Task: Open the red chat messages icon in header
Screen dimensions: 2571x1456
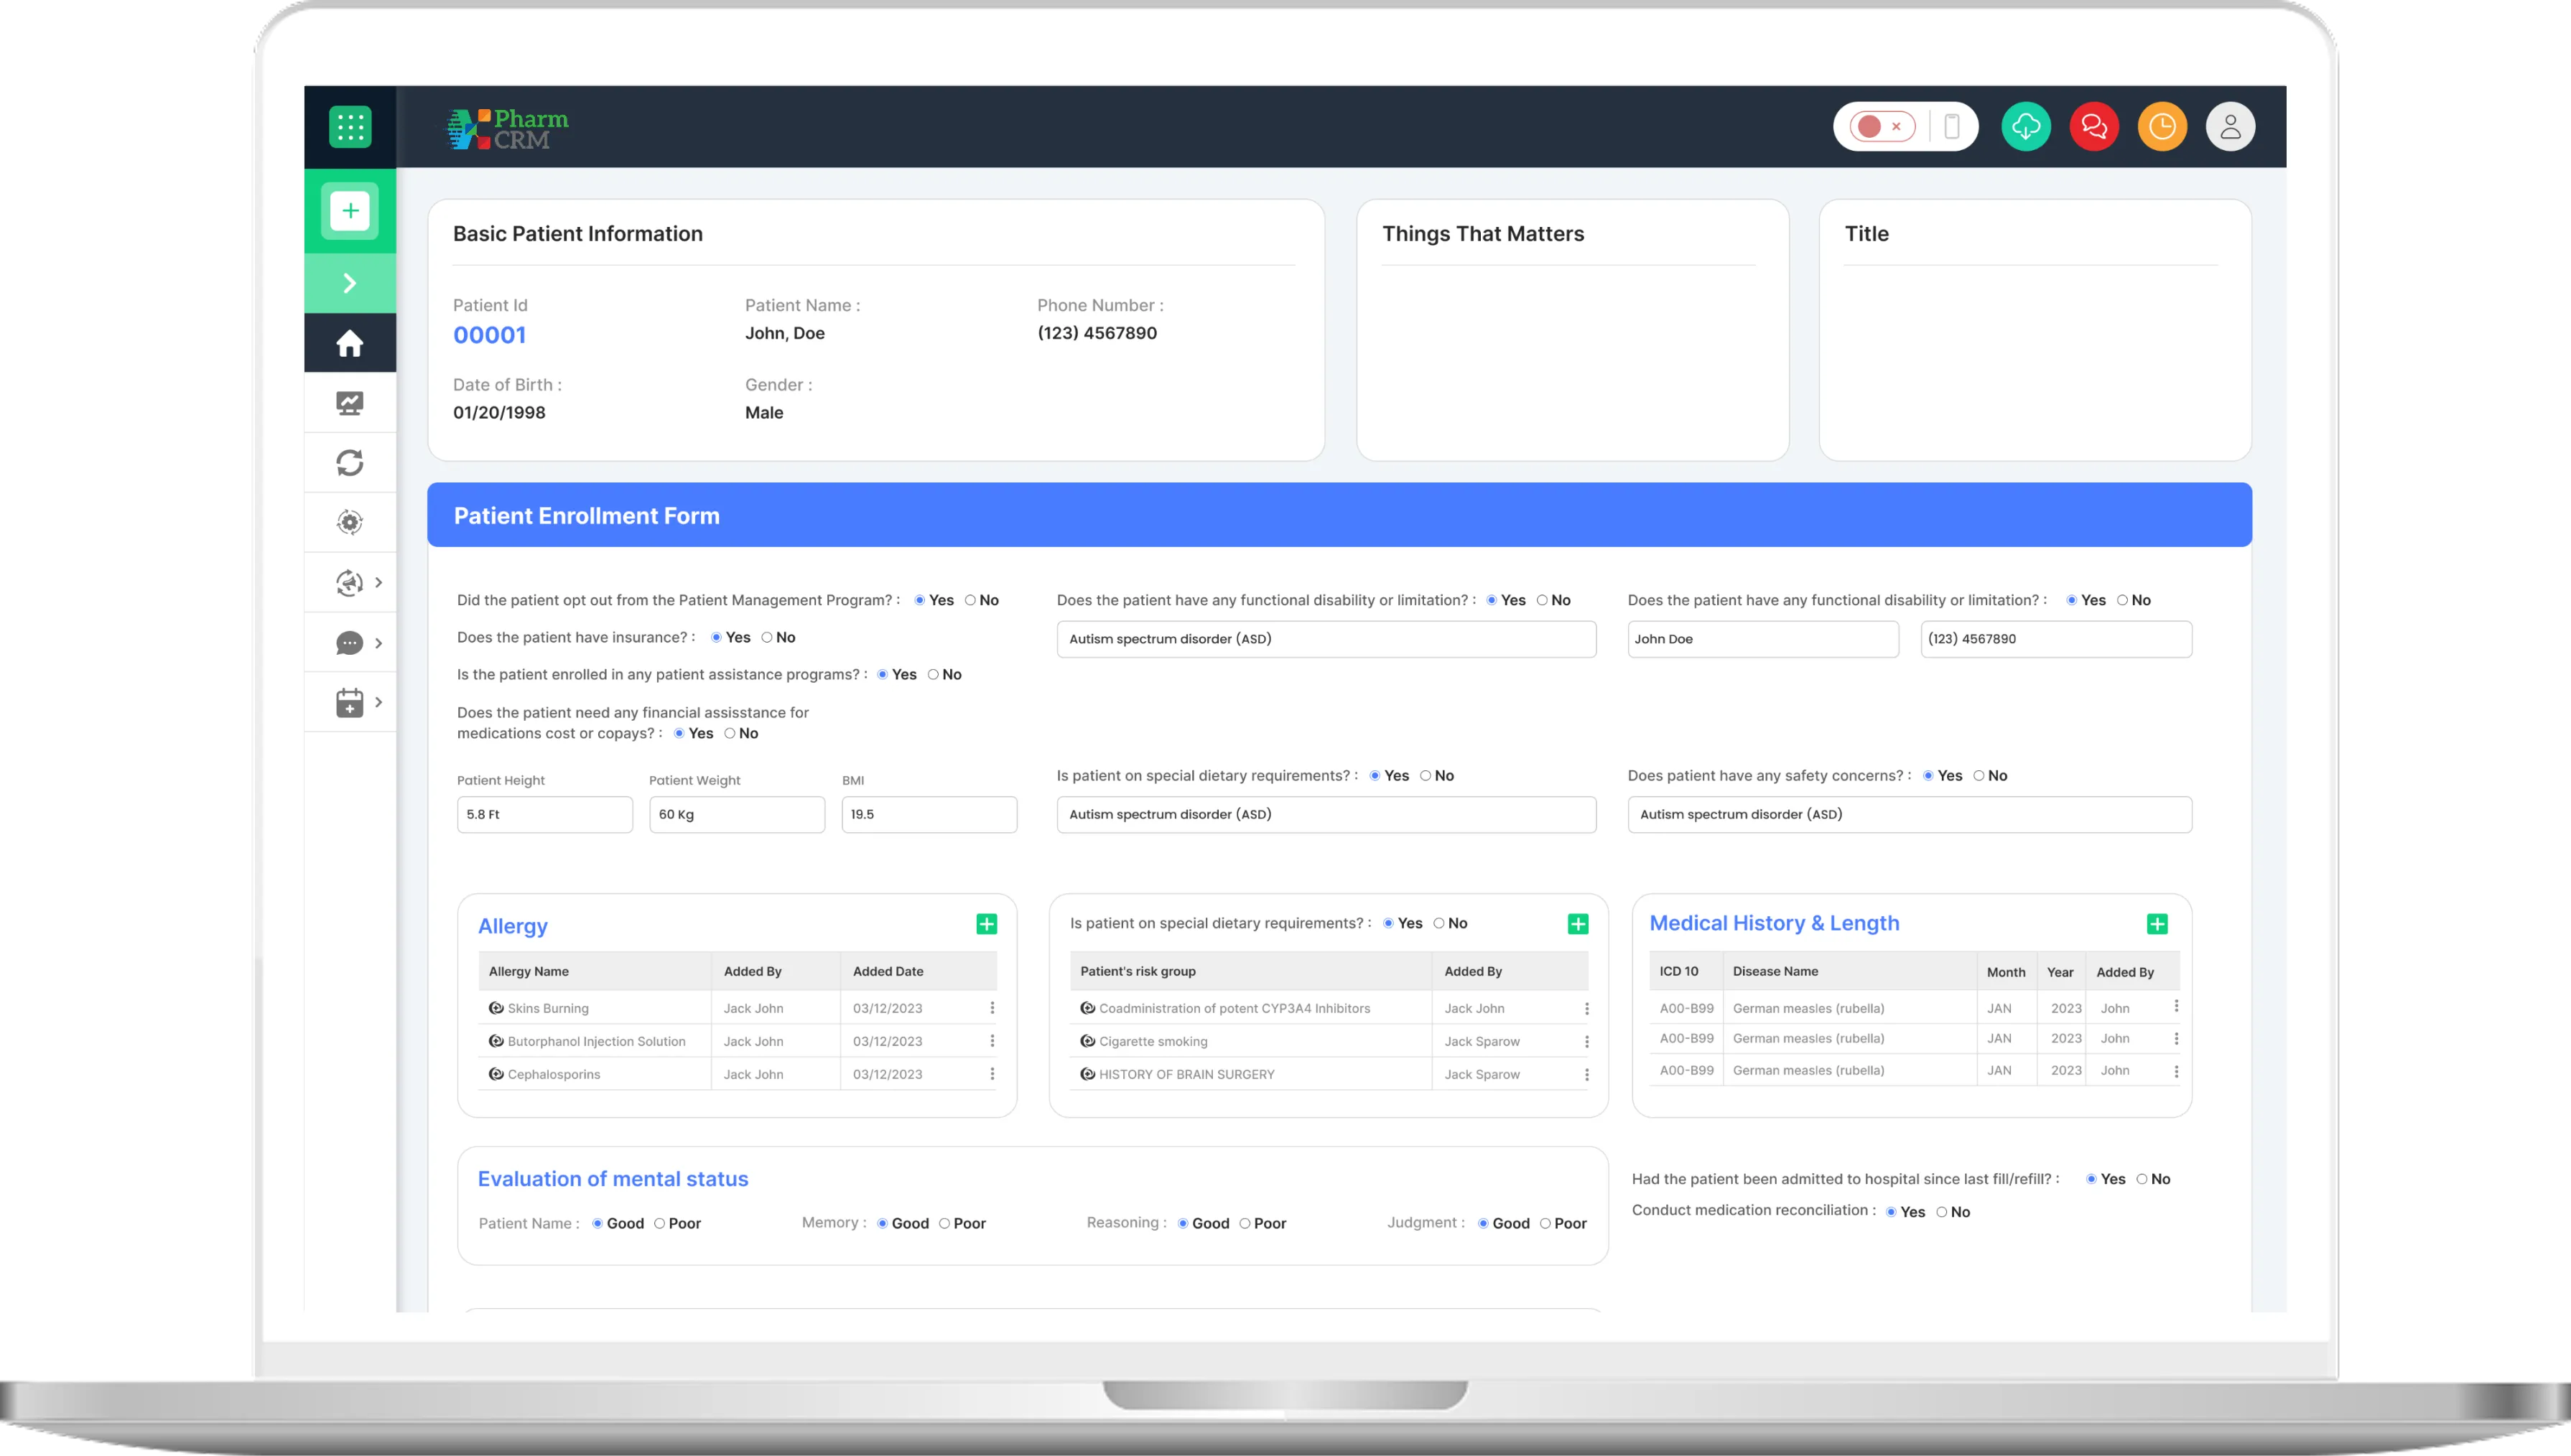Action: click(x=2095, y=126)
